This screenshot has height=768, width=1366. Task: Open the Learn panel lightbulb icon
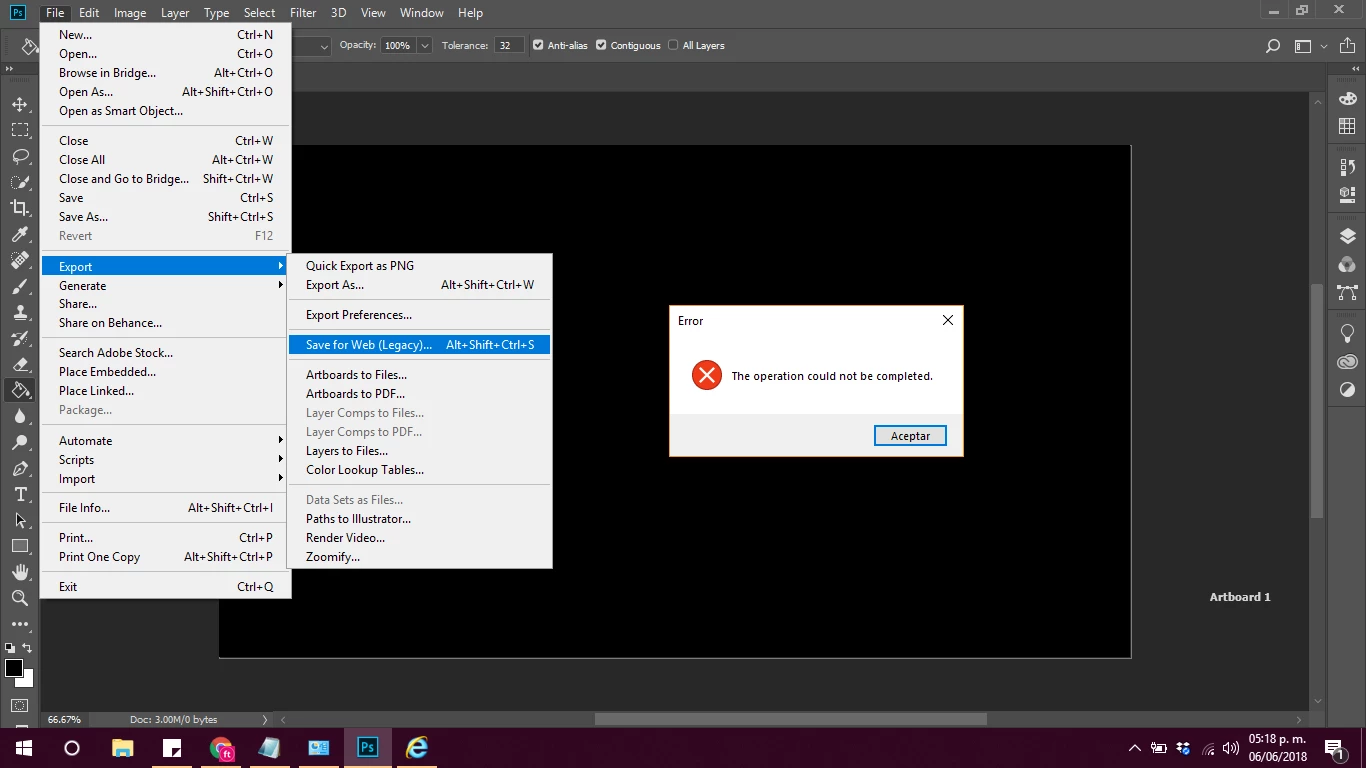(1347, 333)
